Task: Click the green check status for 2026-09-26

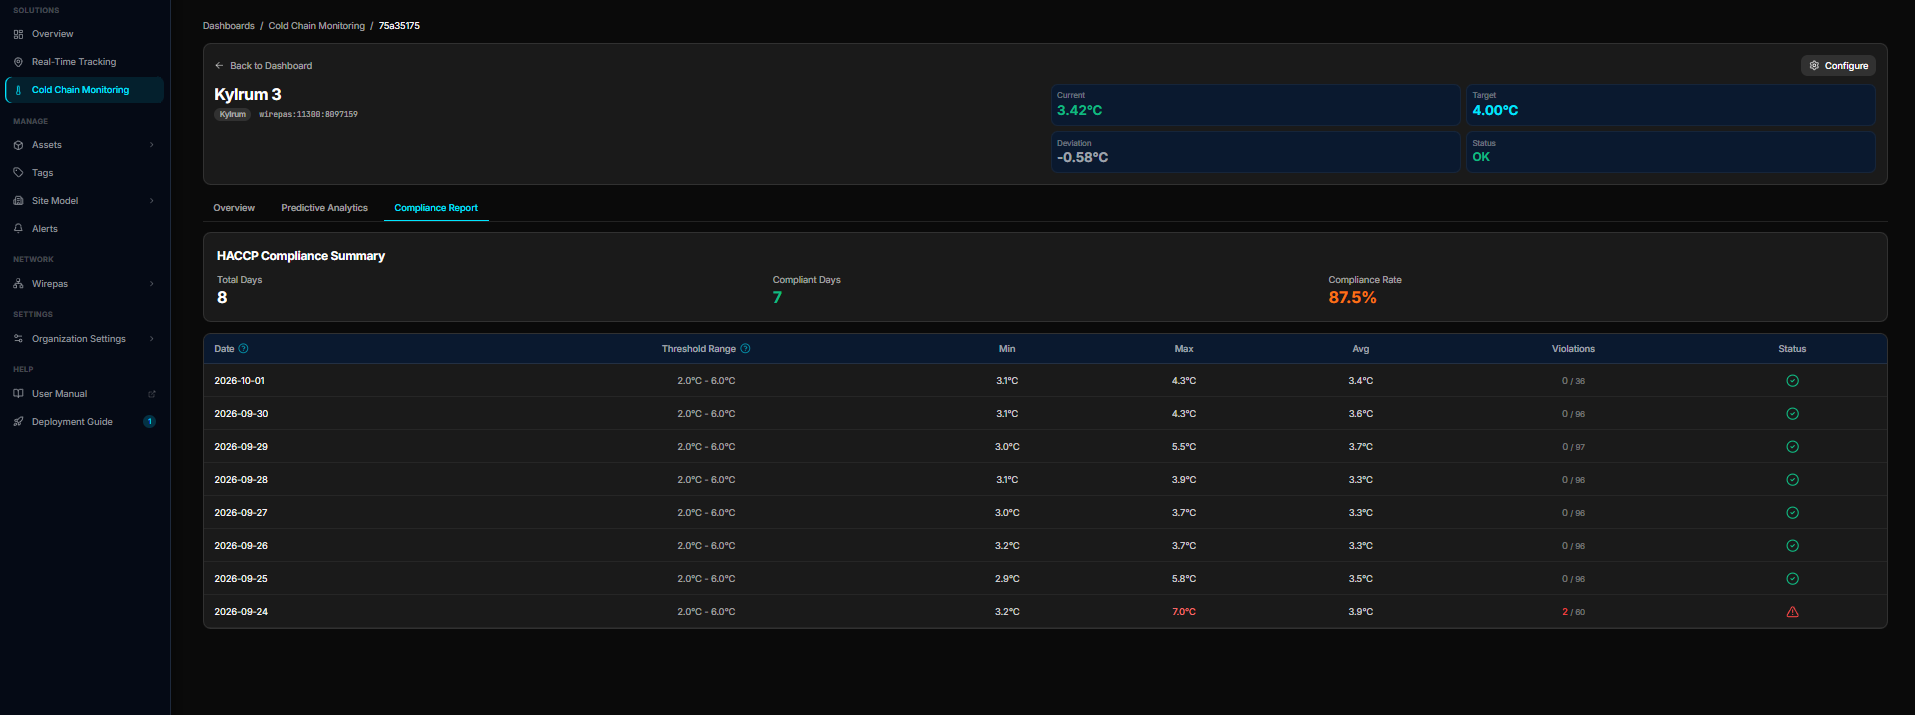Action: click(1792, 546)
